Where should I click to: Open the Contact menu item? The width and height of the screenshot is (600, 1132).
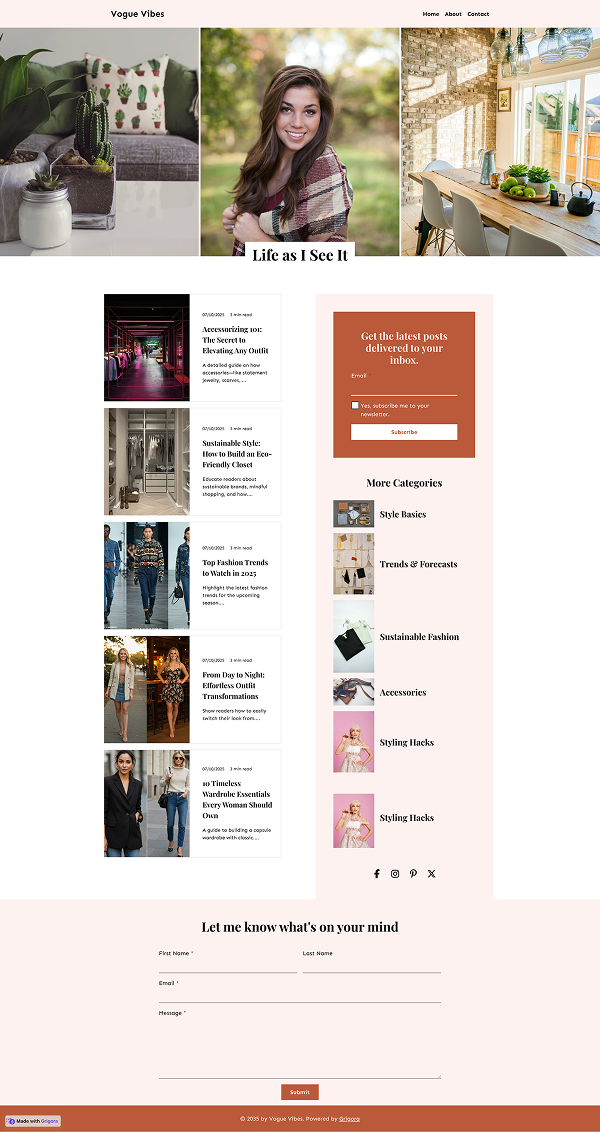(478, 14)
